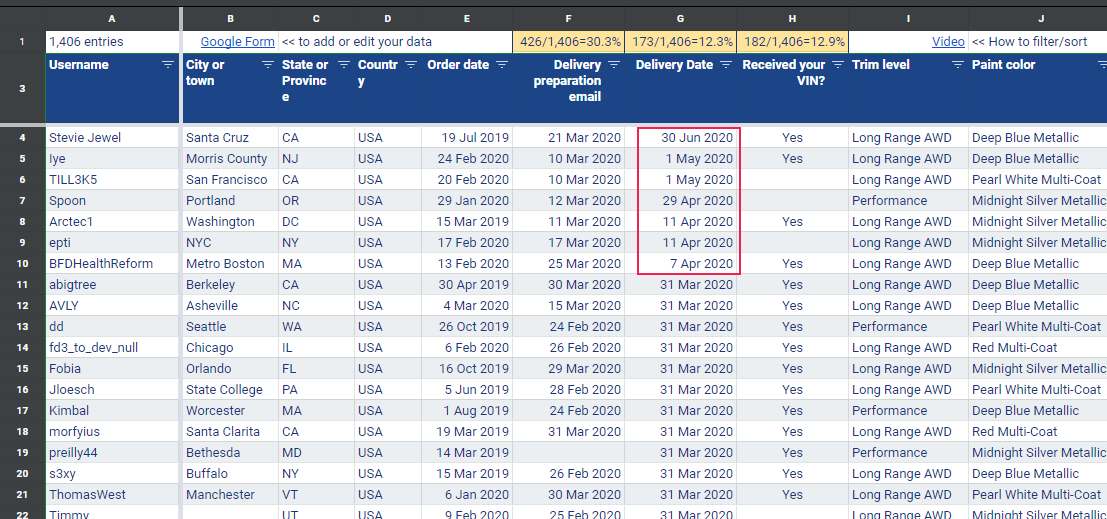Select row 15 header
This screenshot has height=519, width=1107.
coord(22,369)
